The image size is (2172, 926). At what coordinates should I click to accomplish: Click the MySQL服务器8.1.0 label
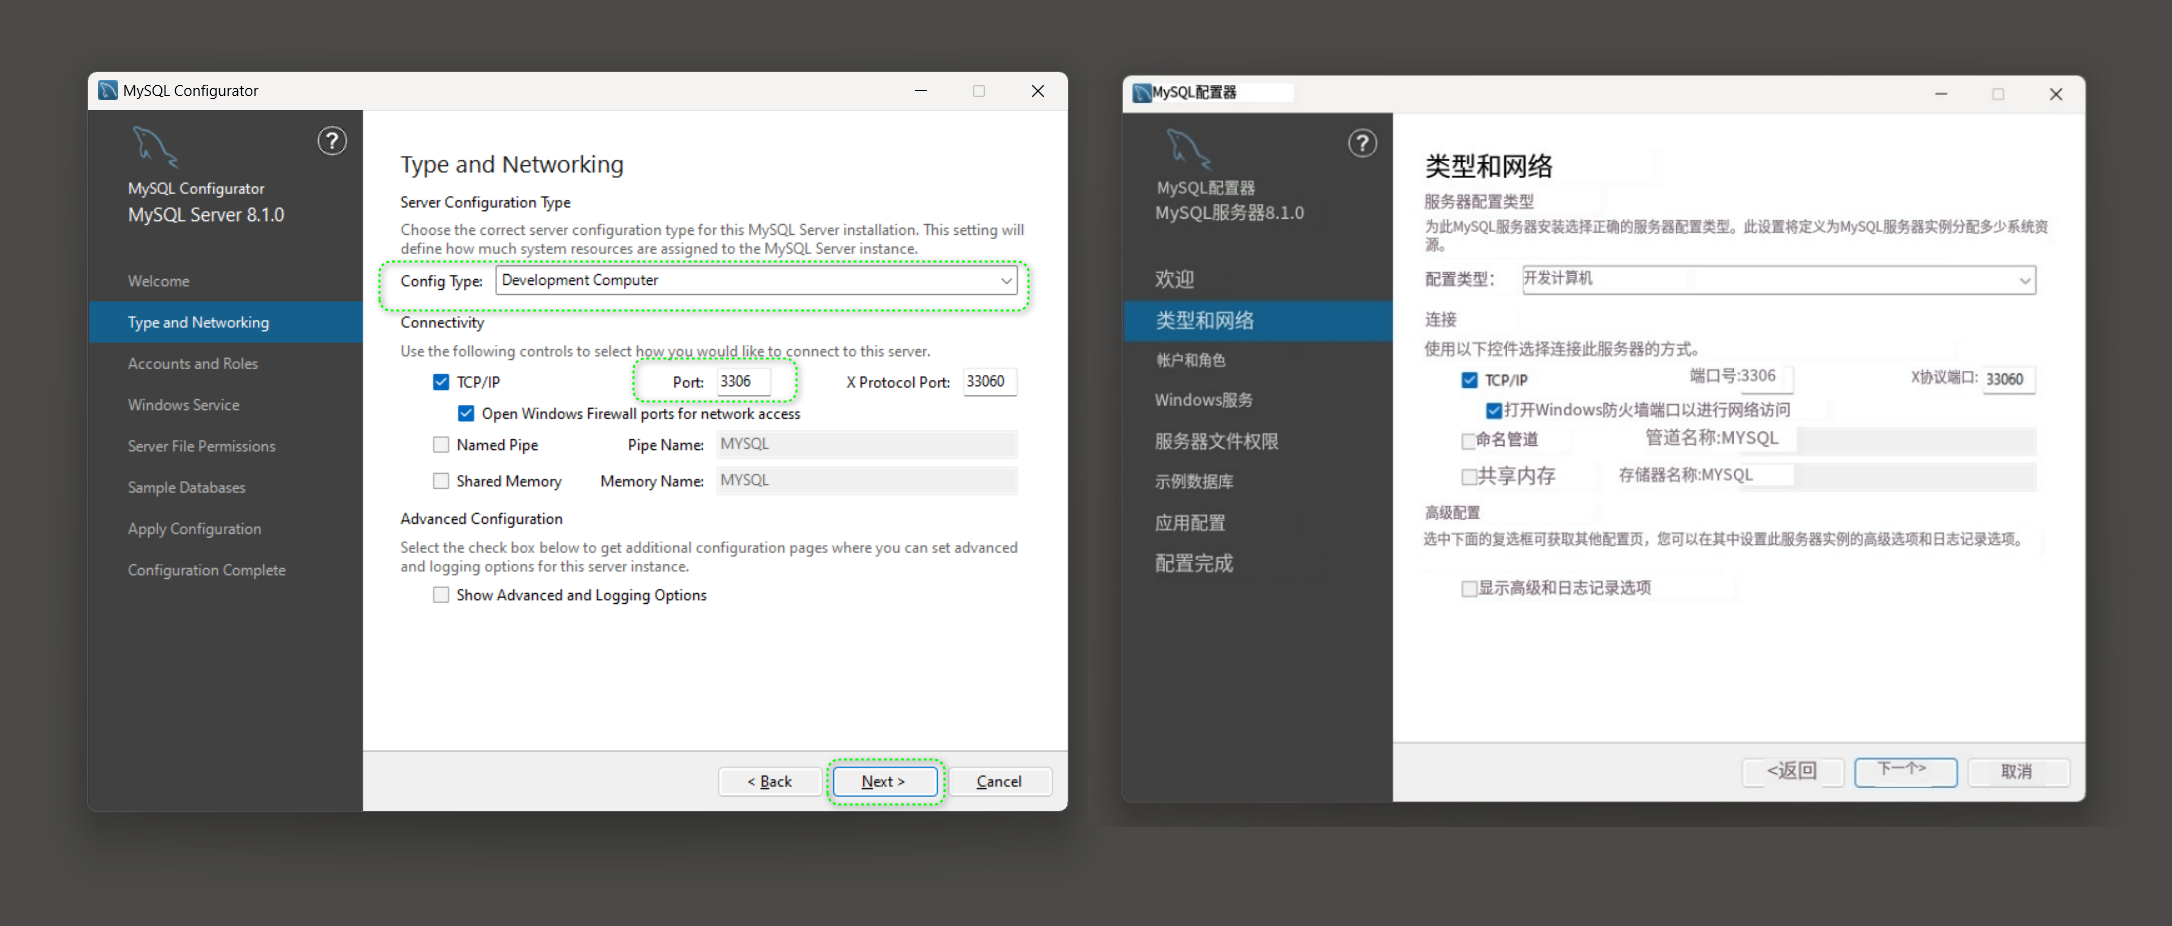click(x=1229, y=213)
